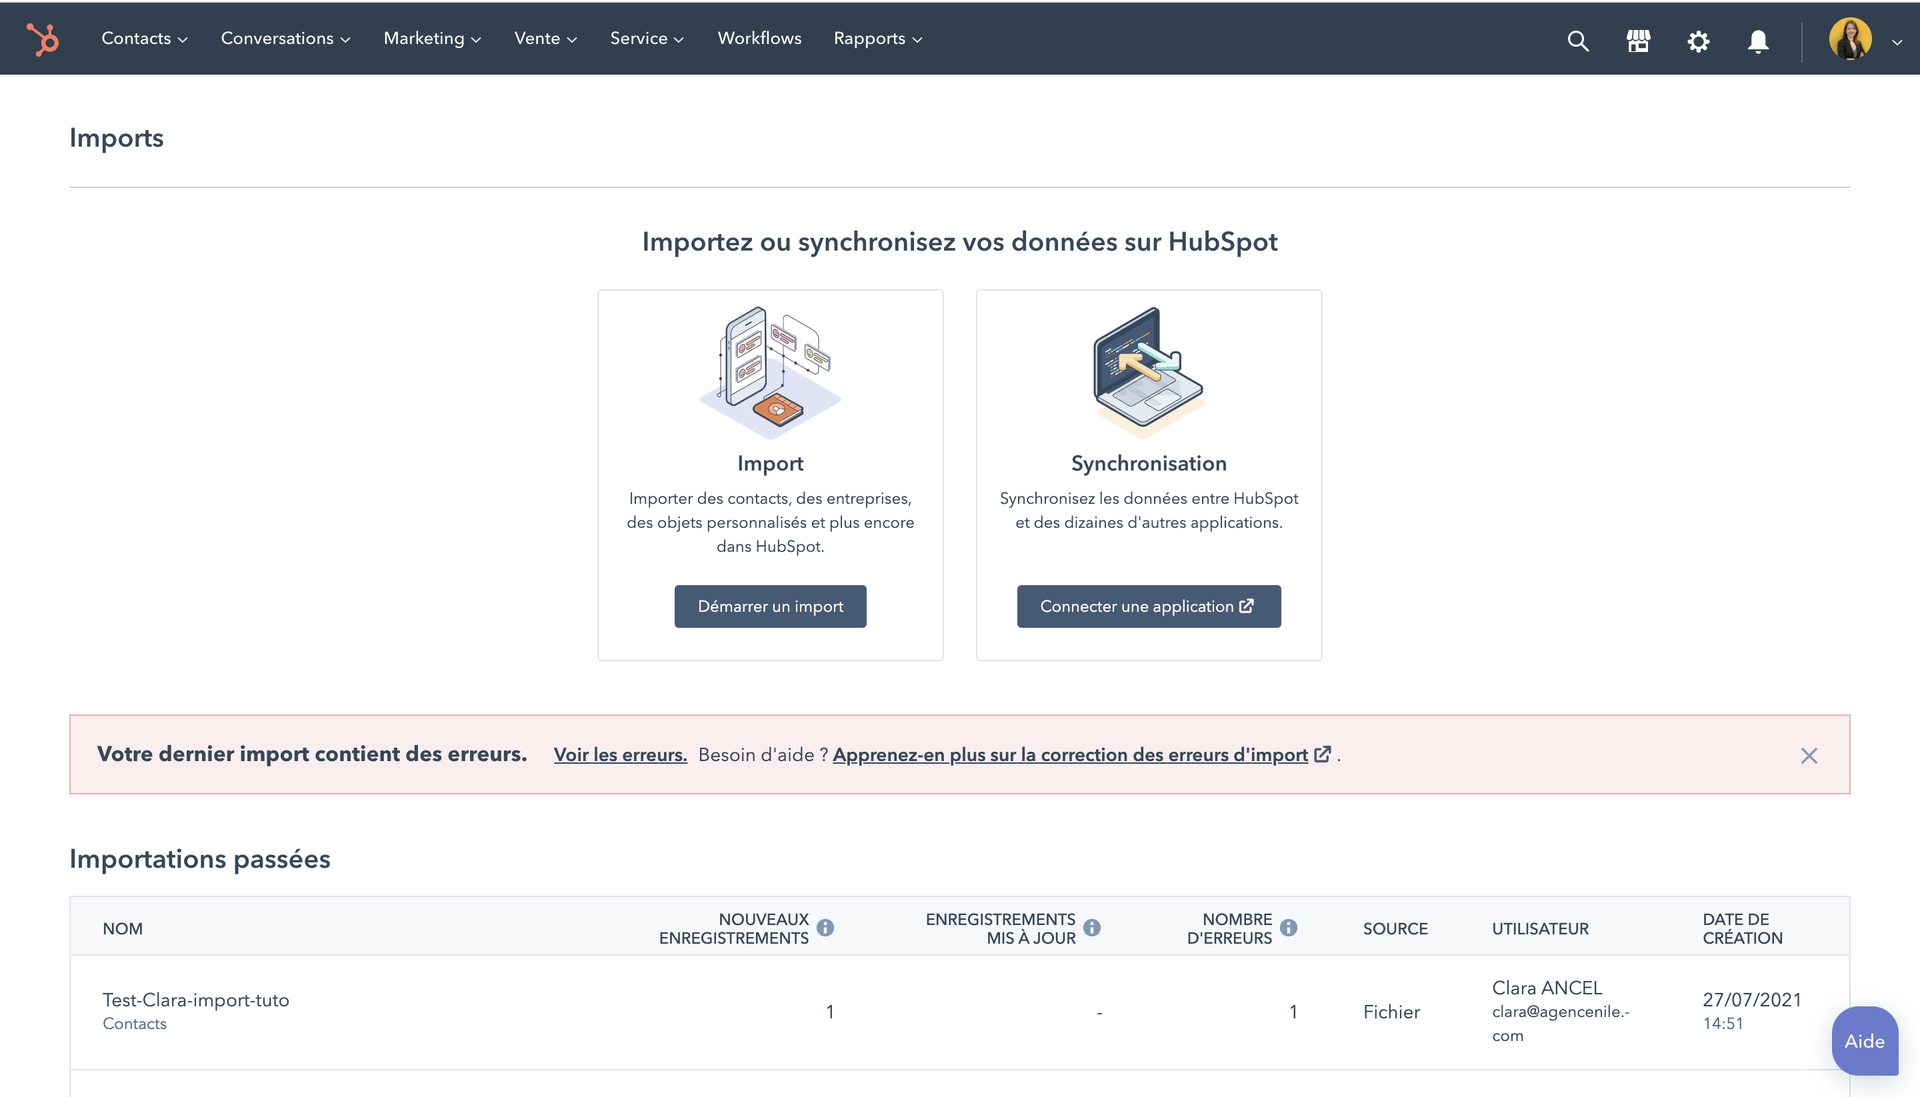Open the Aide help widget

tap(1864, 1041)
